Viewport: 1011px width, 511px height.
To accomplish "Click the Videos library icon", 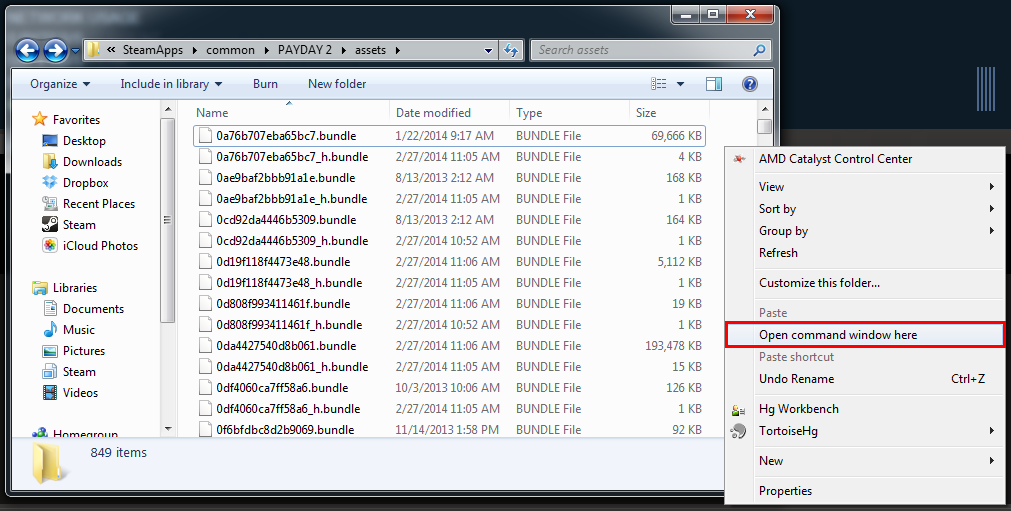I will click(x=50, y=392).
